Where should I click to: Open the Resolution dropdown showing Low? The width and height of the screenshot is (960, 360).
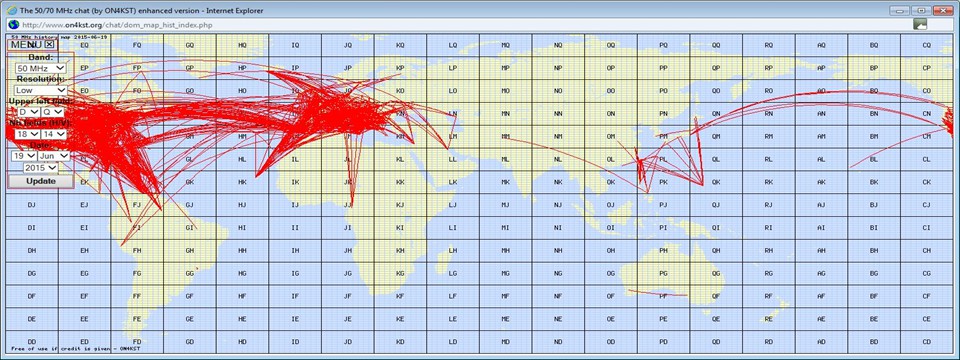[40, 90]
